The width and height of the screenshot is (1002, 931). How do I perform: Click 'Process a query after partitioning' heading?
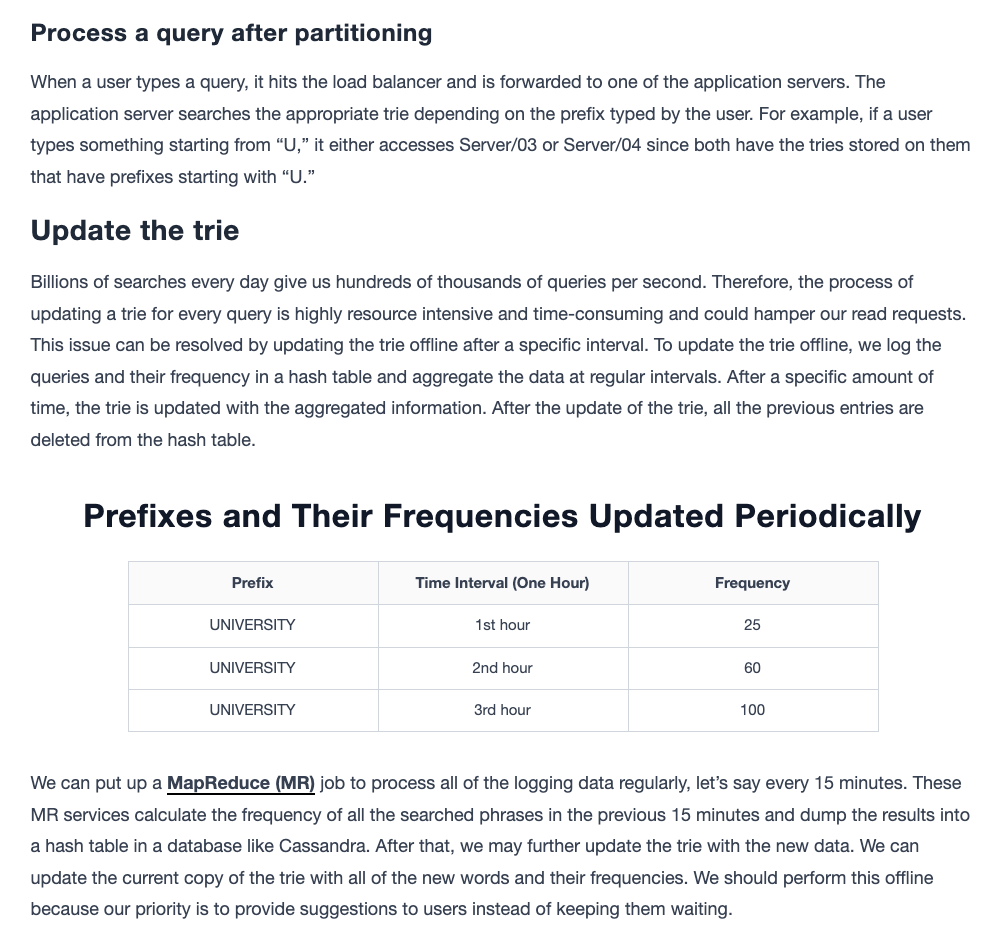(231, 33)
